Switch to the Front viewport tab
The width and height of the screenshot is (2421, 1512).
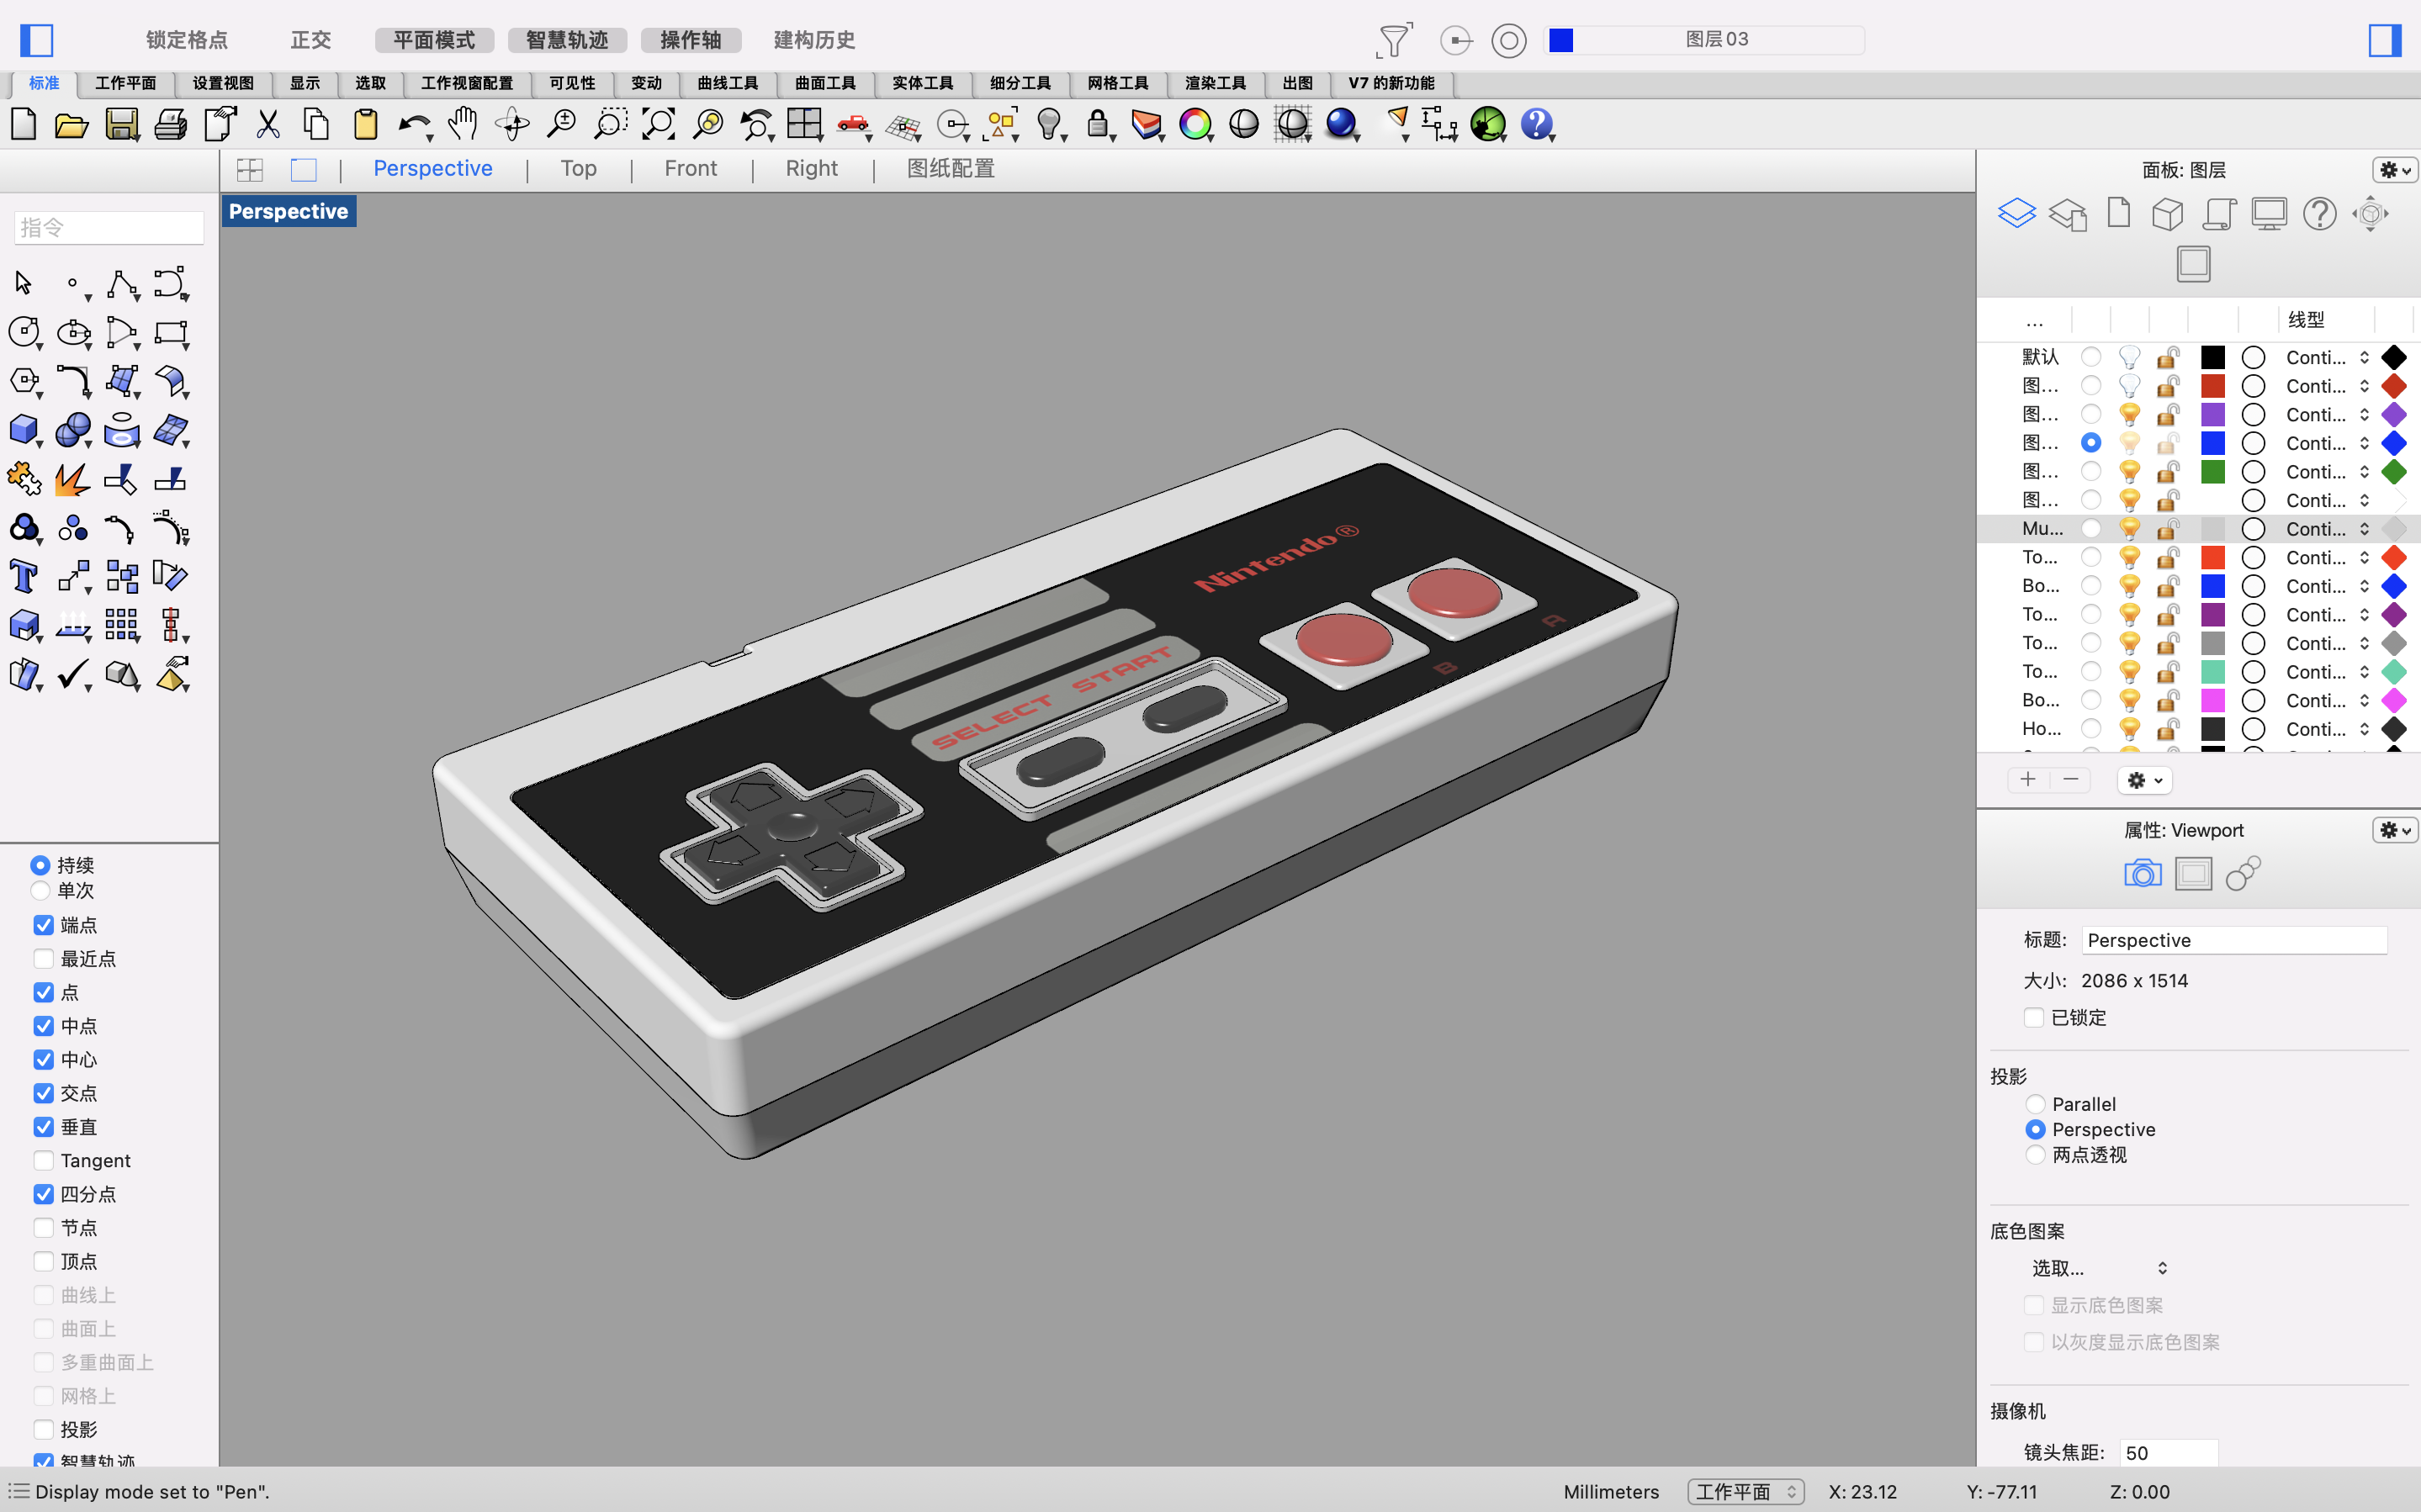click(x=691, y=168)
